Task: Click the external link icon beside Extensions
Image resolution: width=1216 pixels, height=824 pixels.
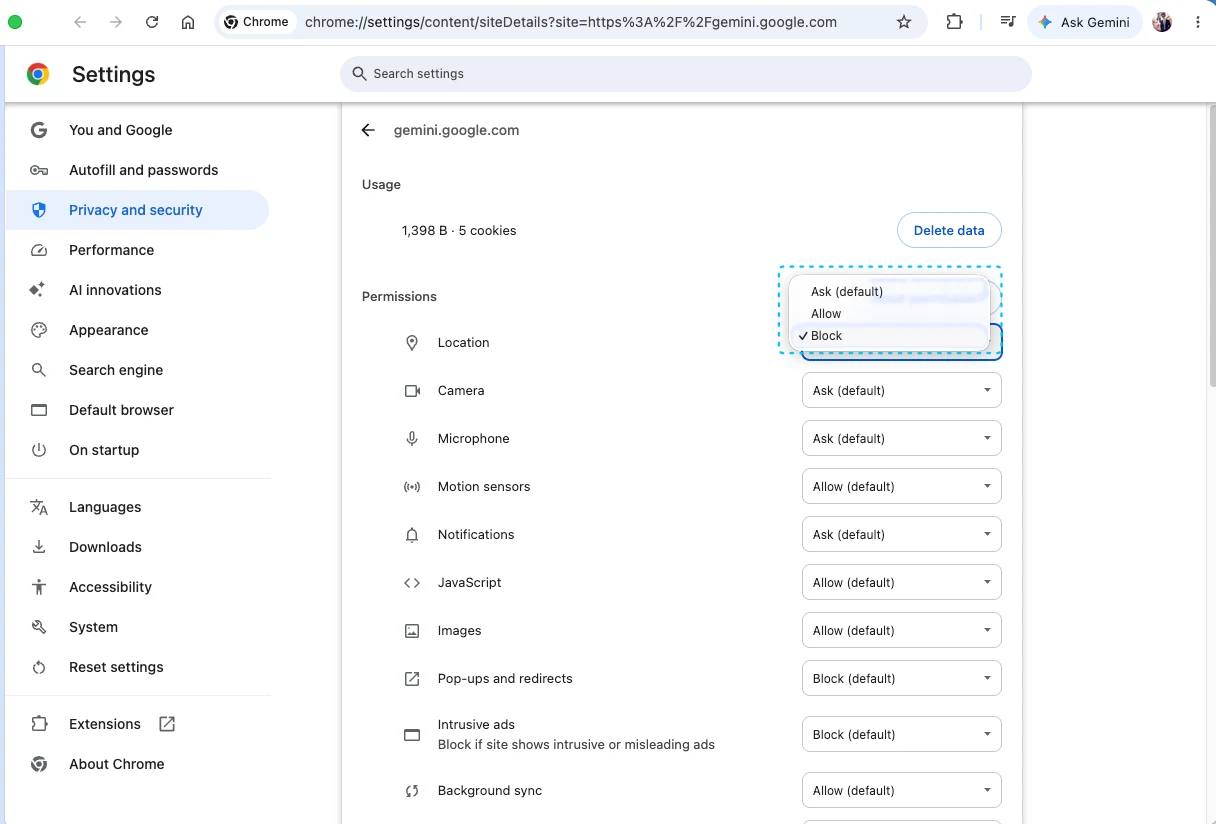Action: tap(167, 724)
